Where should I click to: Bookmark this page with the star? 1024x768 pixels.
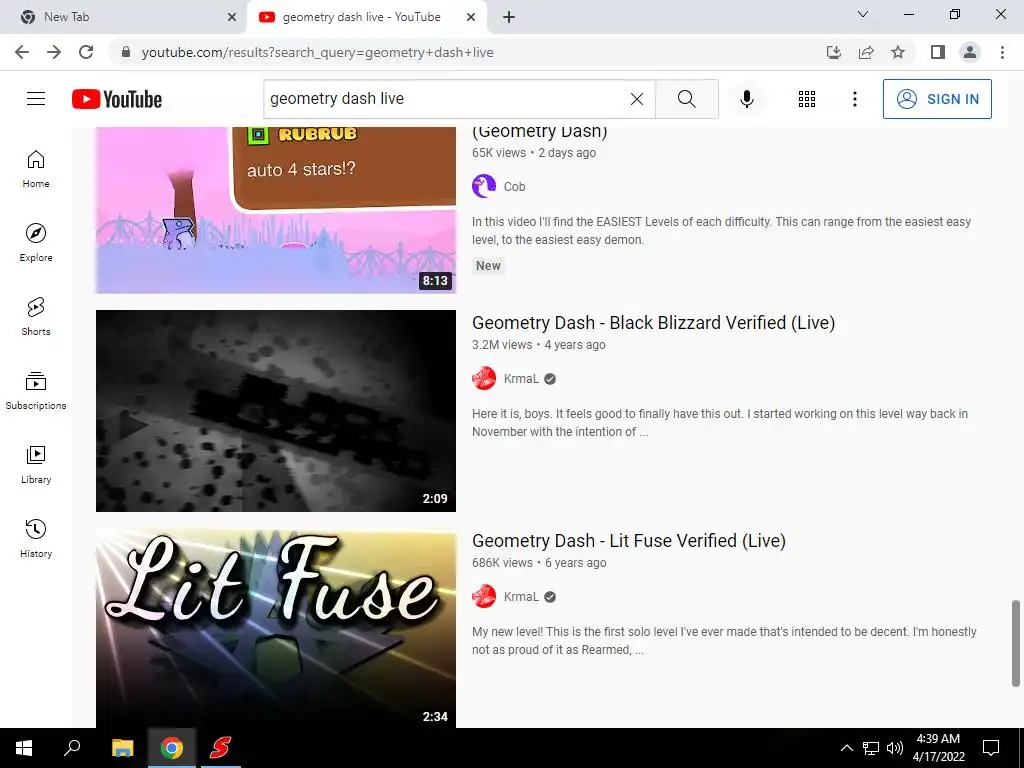(x=898, y=52)
